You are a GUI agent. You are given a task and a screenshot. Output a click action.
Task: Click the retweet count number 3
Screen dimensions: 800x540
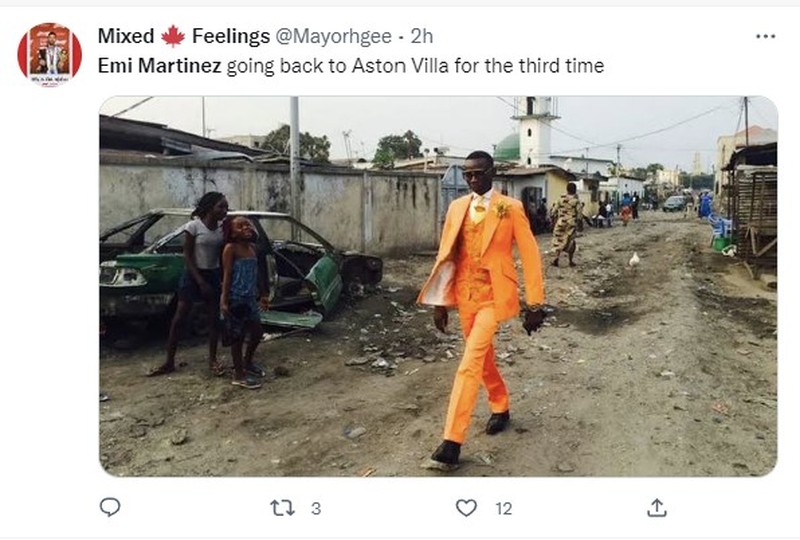pyautogui.click(x=316, y=508)
